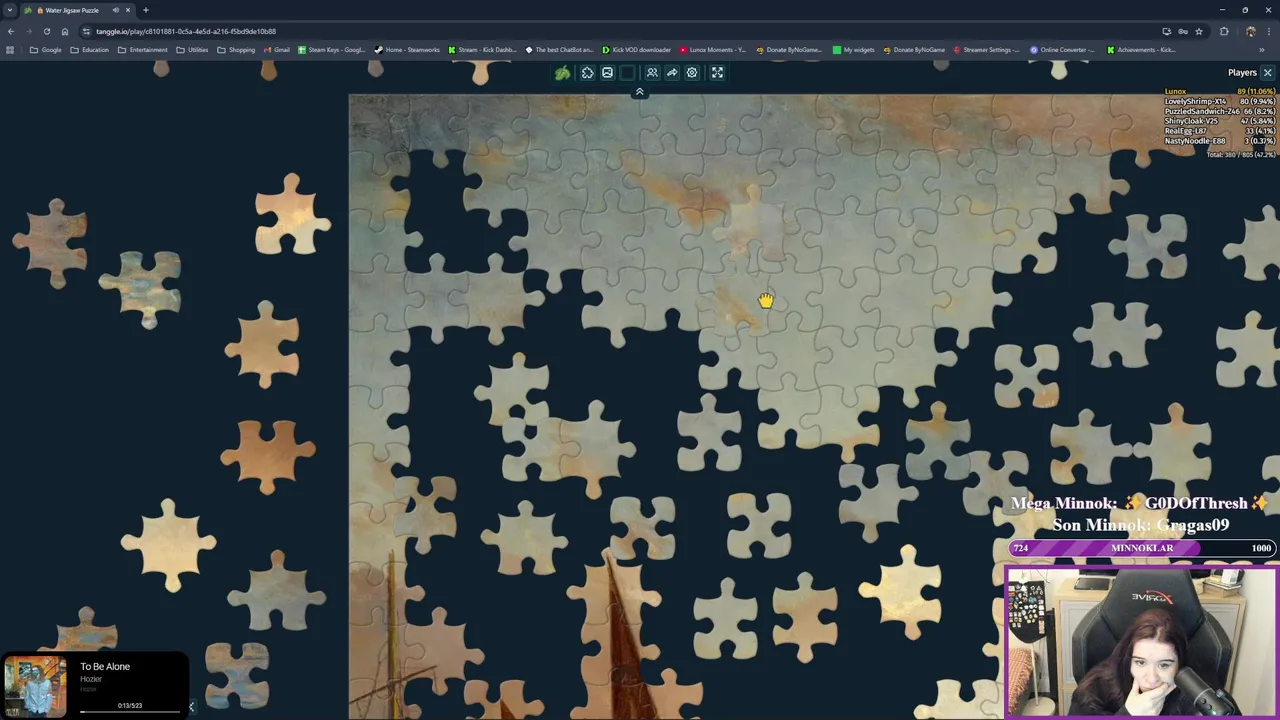Go forward with the browser arrow

[x=28, y=31]
